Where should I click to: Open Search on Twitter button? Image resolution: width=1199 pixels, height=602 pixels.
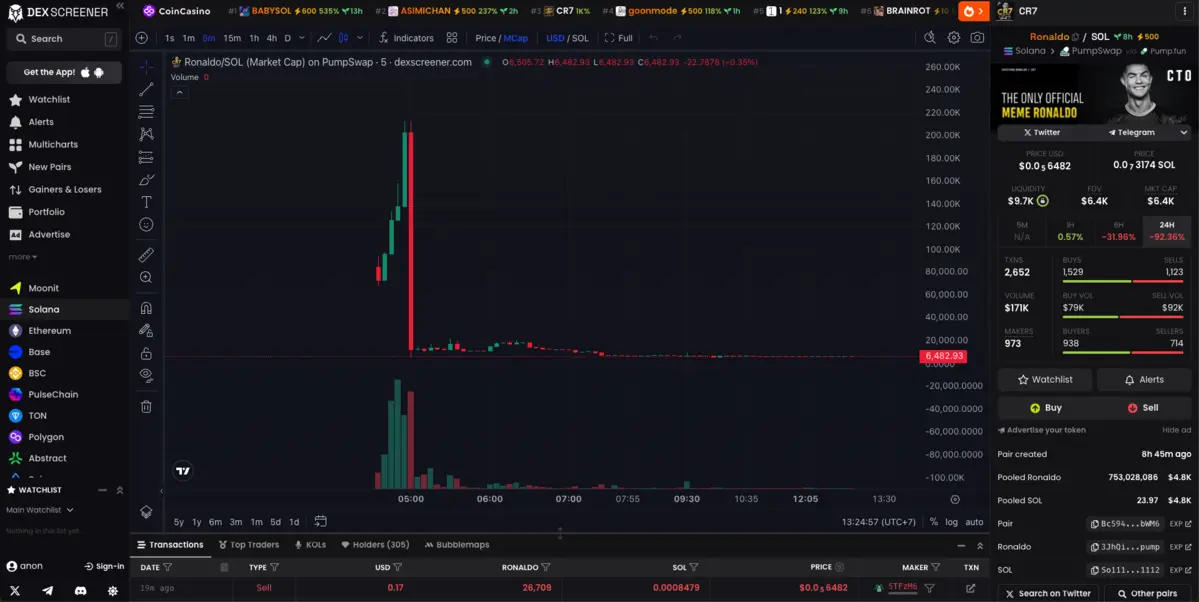1048,594
